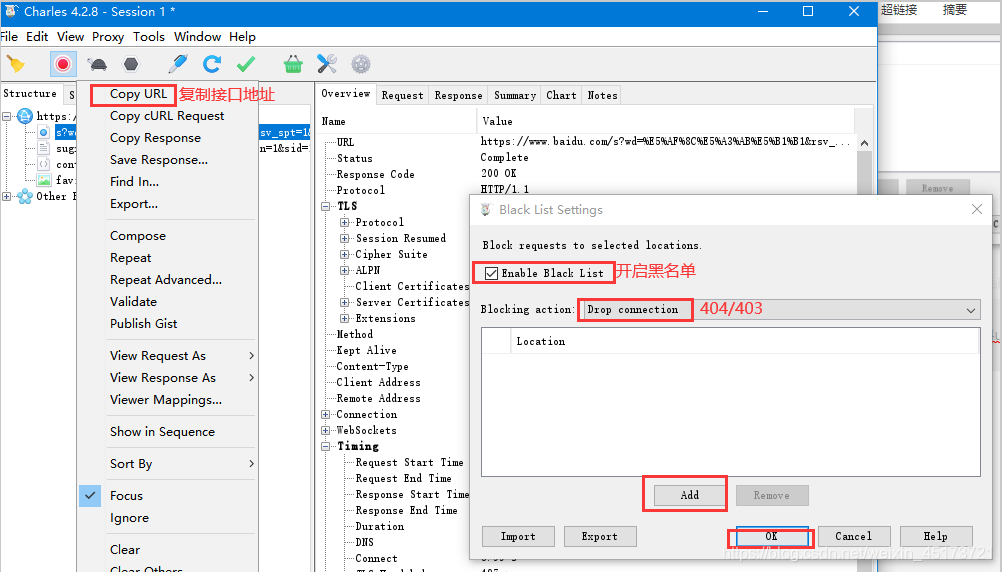Screen dimensions: 1002x572
Task: Expand the TLS Protocol row
Action: tap(344, 222)
